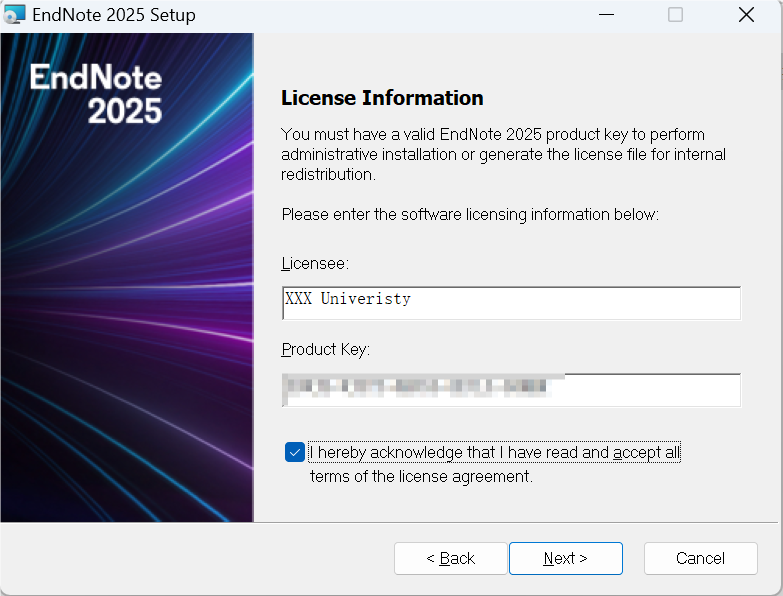Click the 'You must have a valid' paragraph
Screen dimensions: 783x596
pyautogui.click(x=503, y=154)
